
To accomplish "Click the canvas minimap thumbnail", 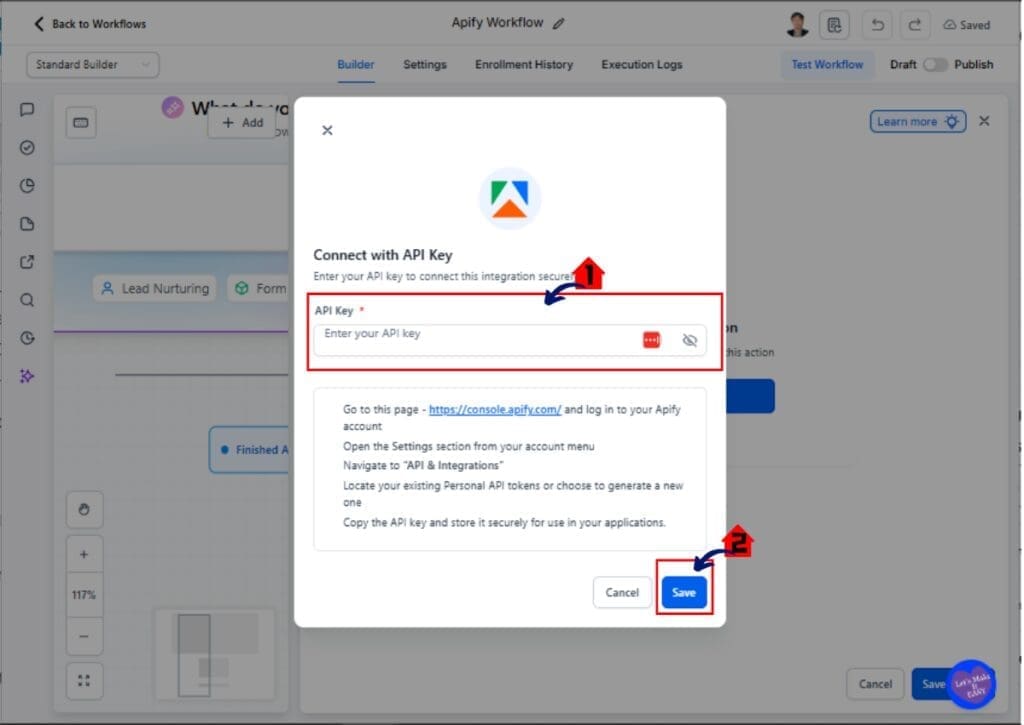I will [215, 654].
